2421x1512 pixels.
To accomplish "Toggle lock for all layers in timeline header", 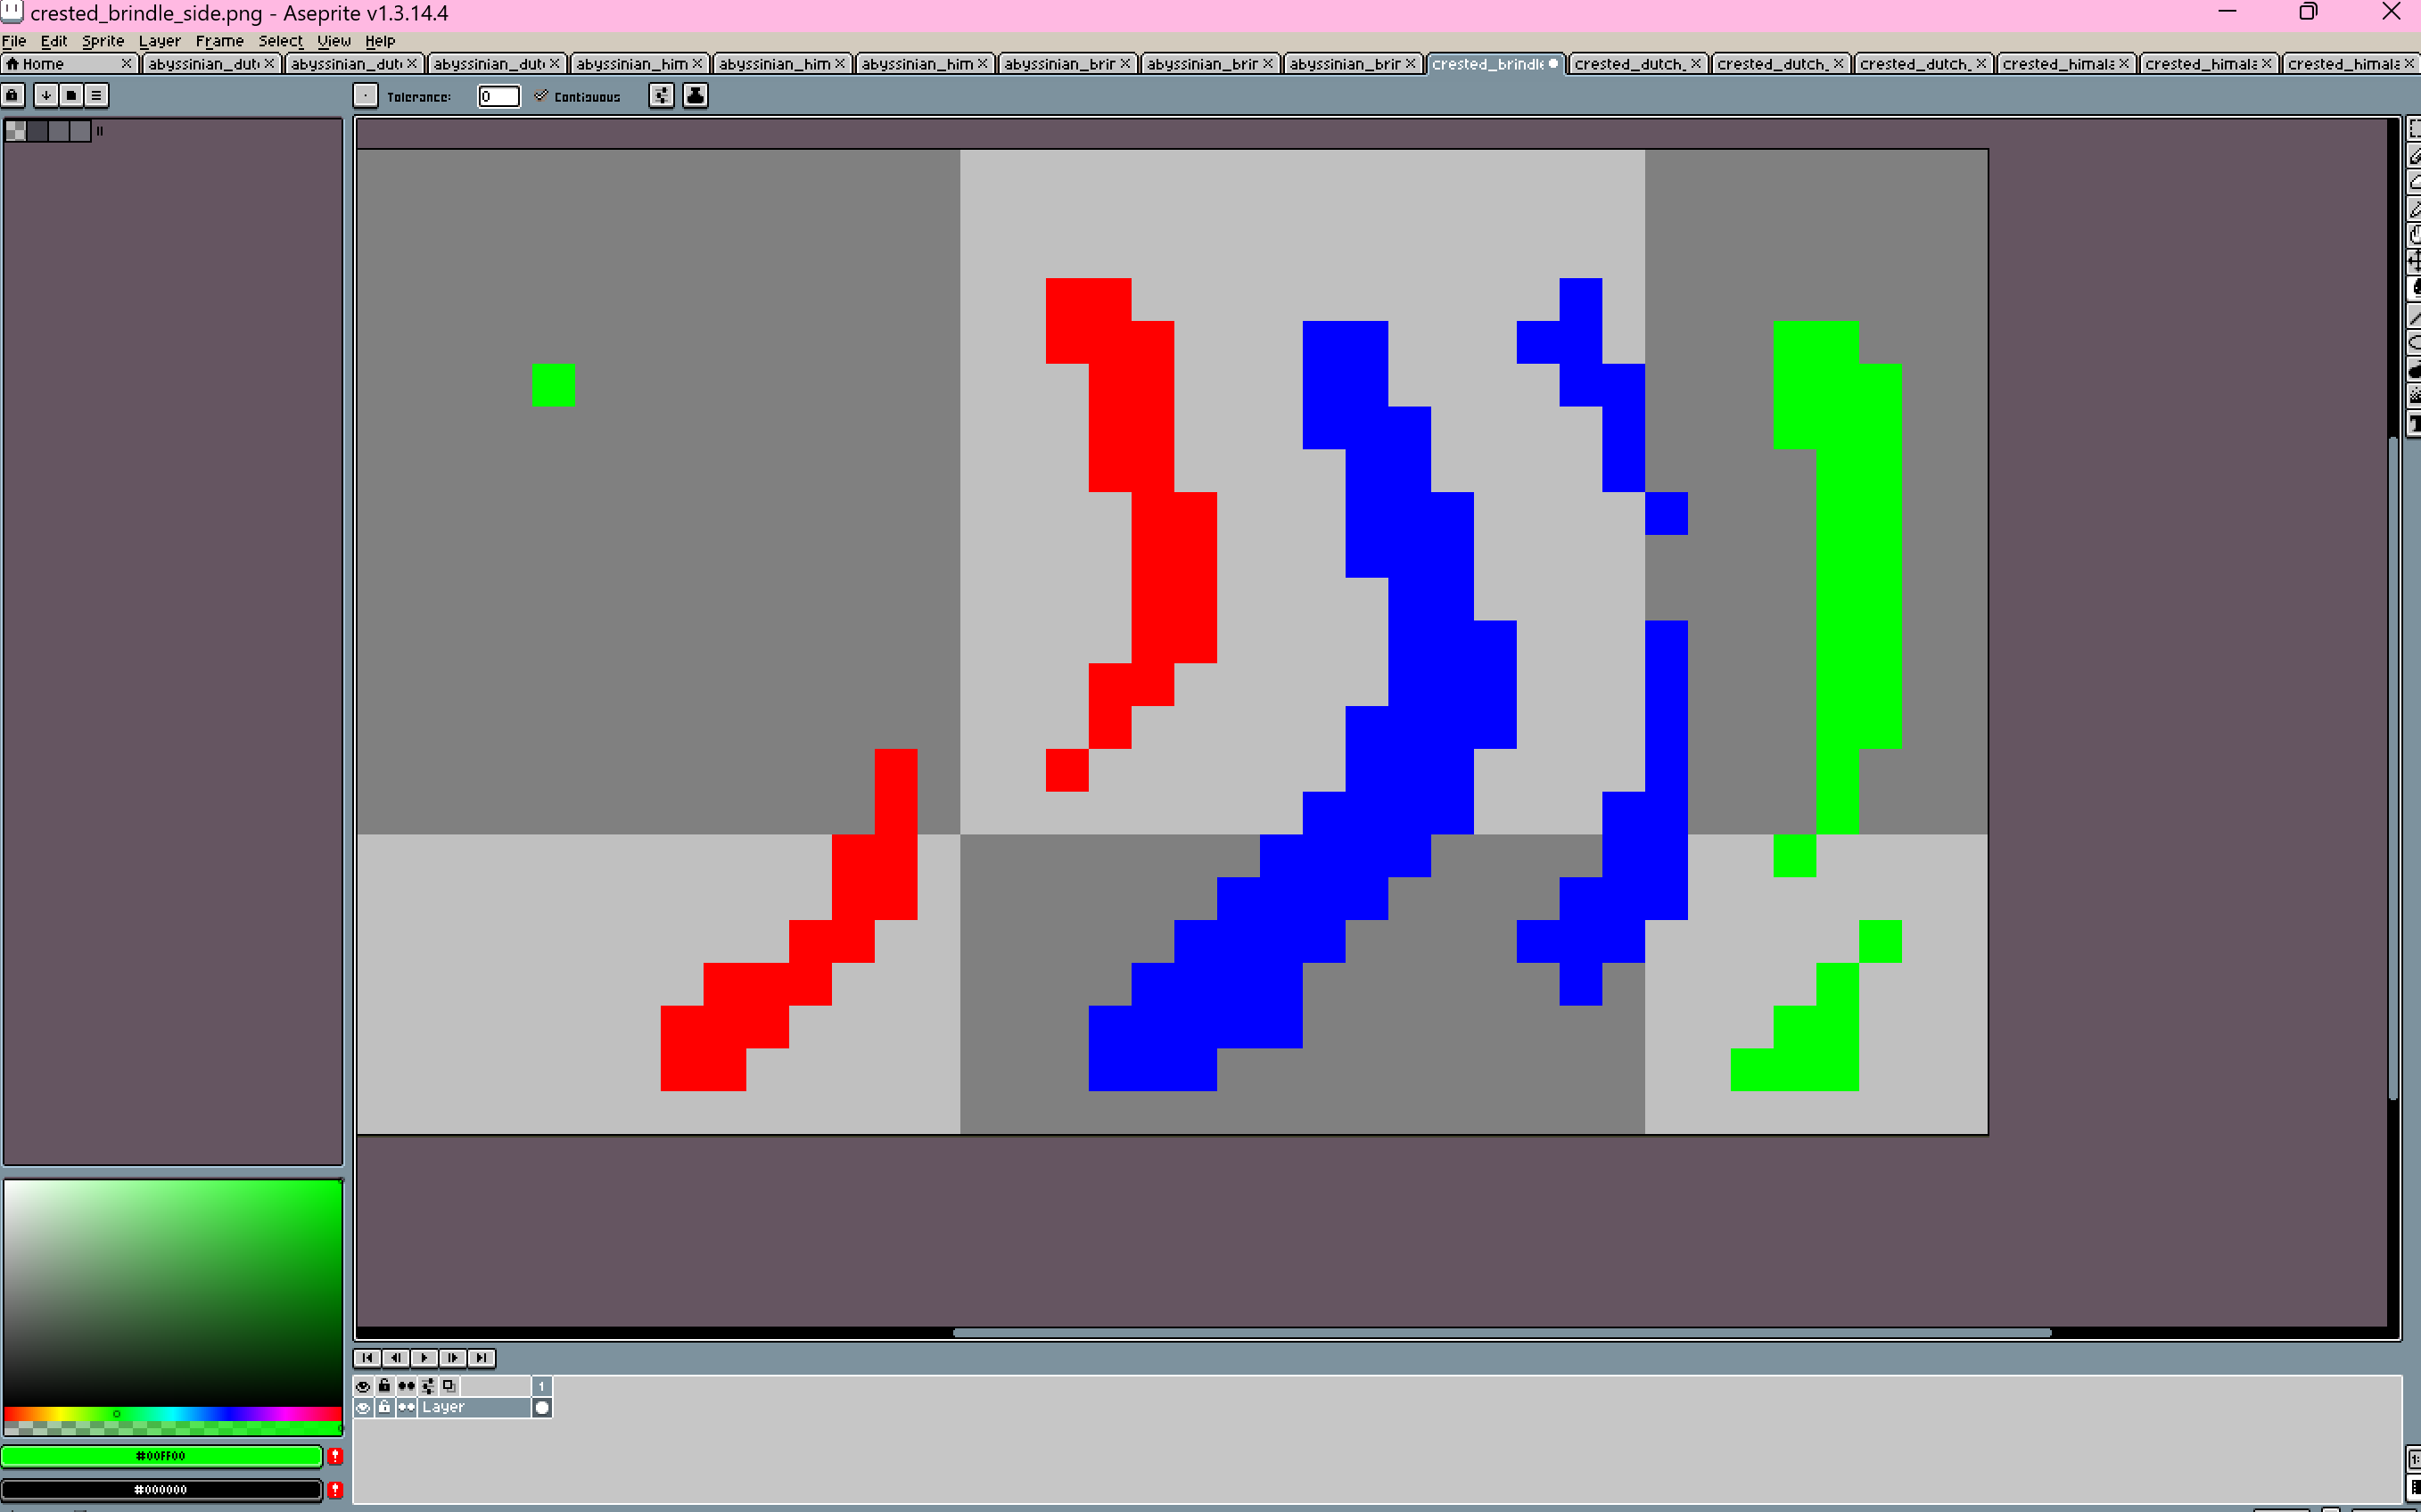I will (x=384, y=1386).
